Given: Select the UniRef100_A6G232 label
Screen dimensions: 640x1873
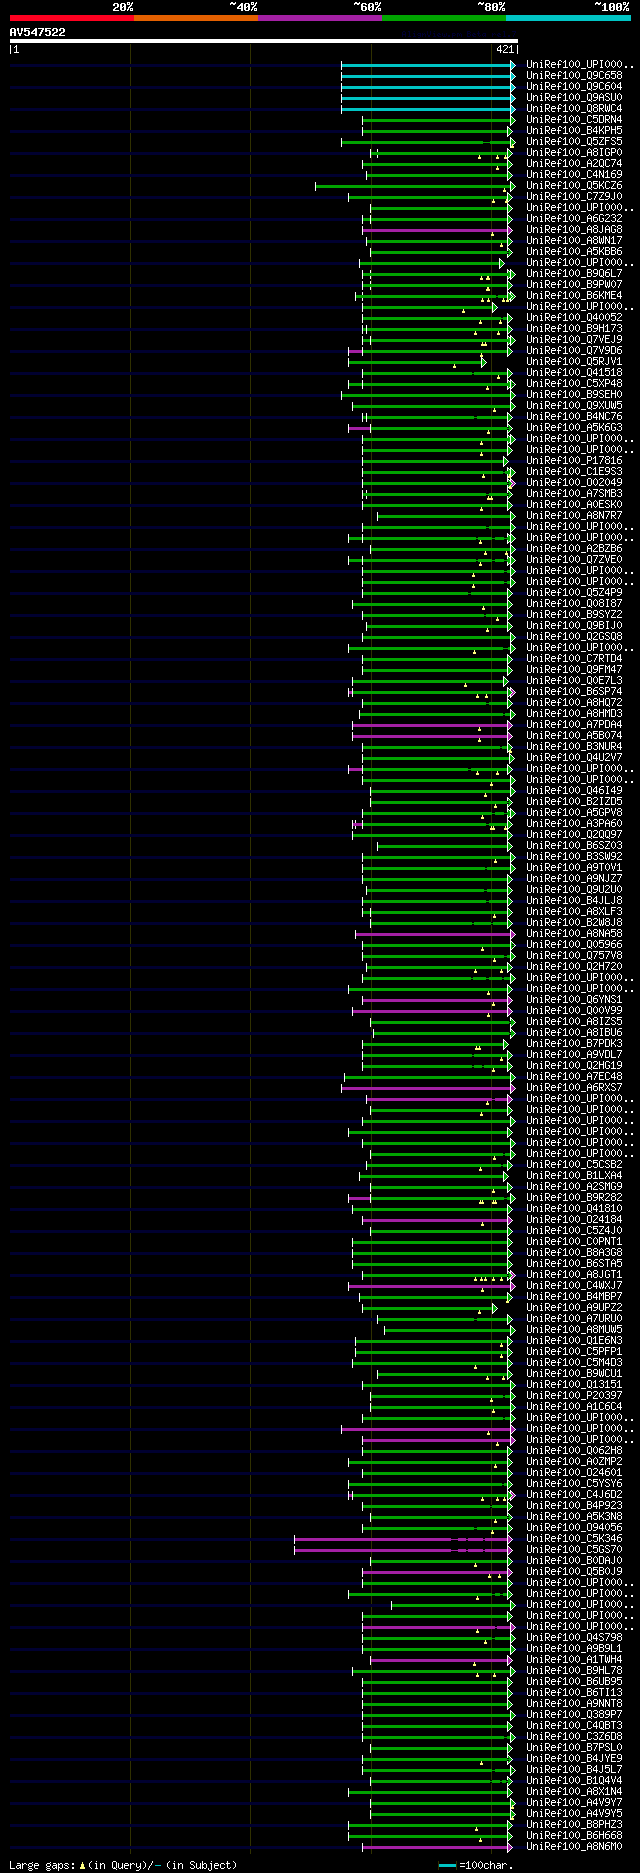Looking at the screenshot, I should tap(574, 218).
